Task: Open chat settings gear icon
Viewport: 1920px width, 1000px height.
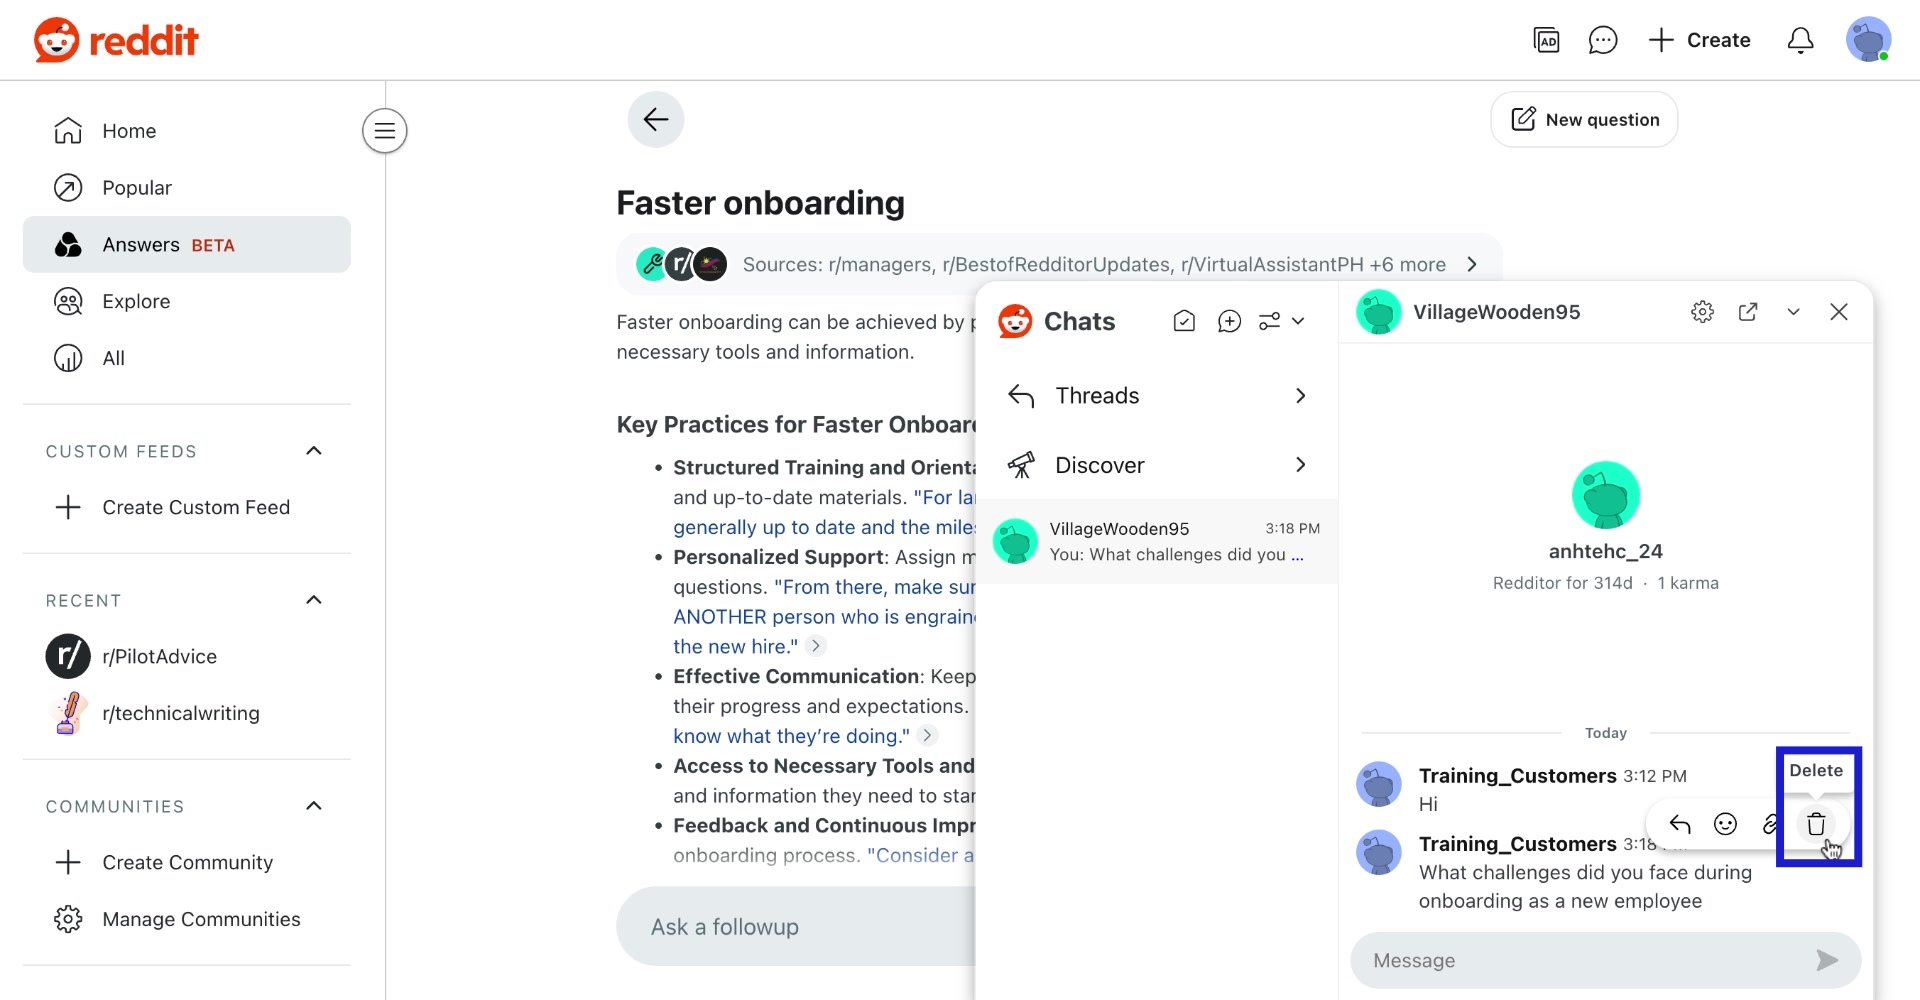Action: pyautogui.click(x=1702, y=312)
